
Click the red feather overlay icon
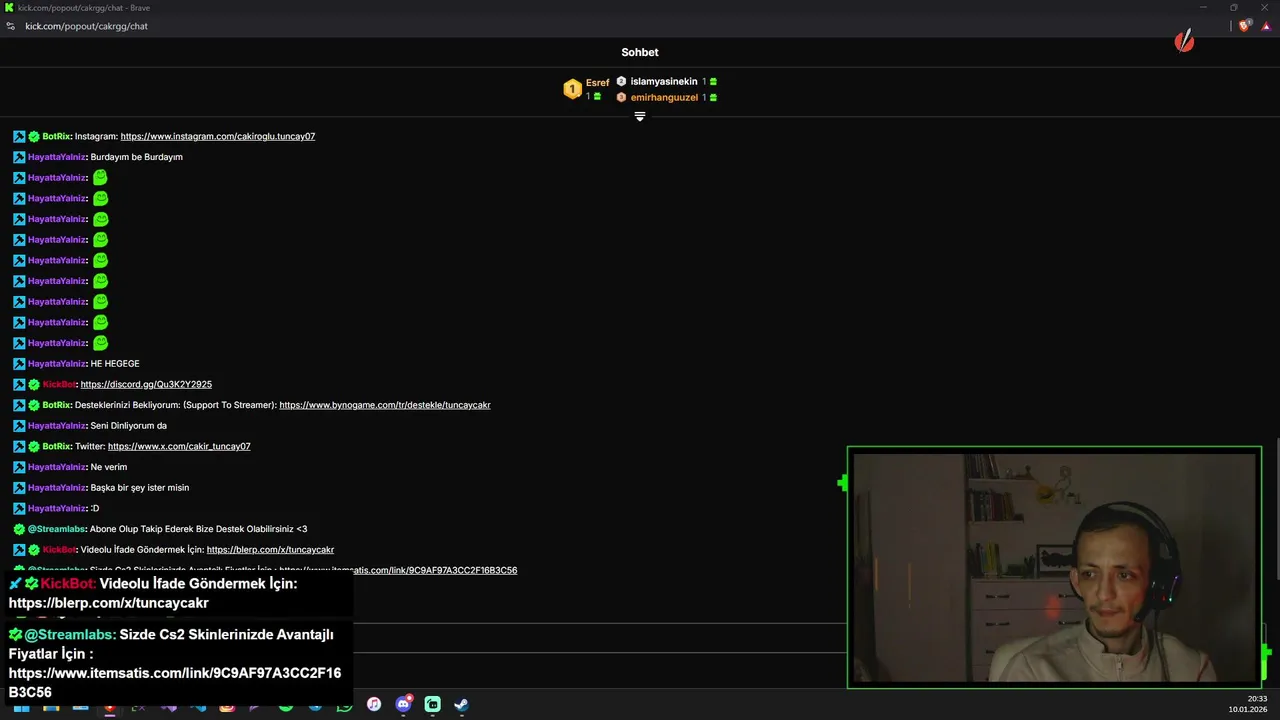coord(1185,41)
